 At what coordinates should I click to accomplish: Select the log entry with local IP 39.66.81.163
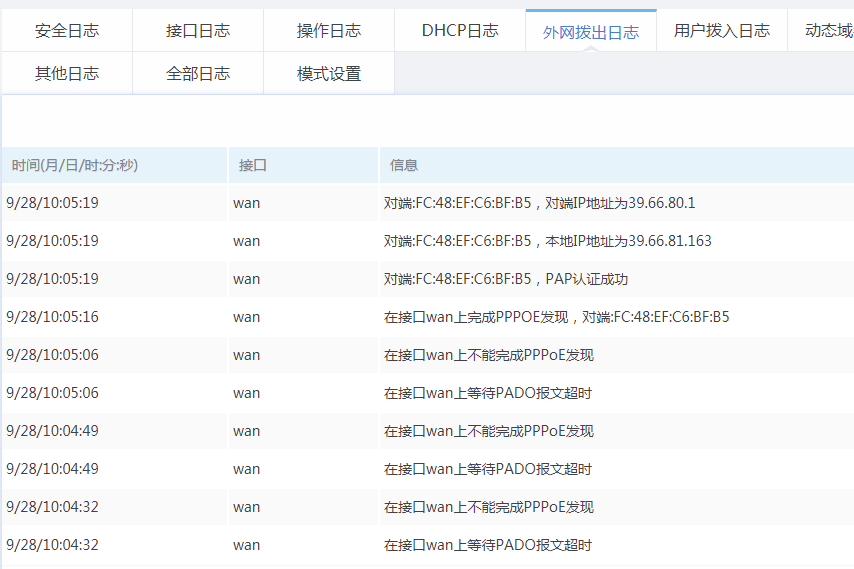(x=547, y=241)
